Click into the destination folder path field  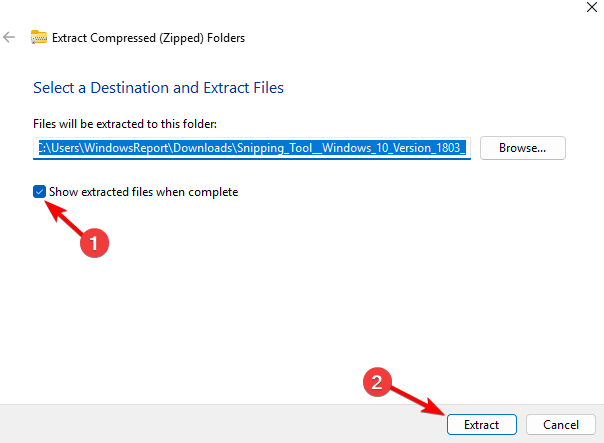click(252, 148)
